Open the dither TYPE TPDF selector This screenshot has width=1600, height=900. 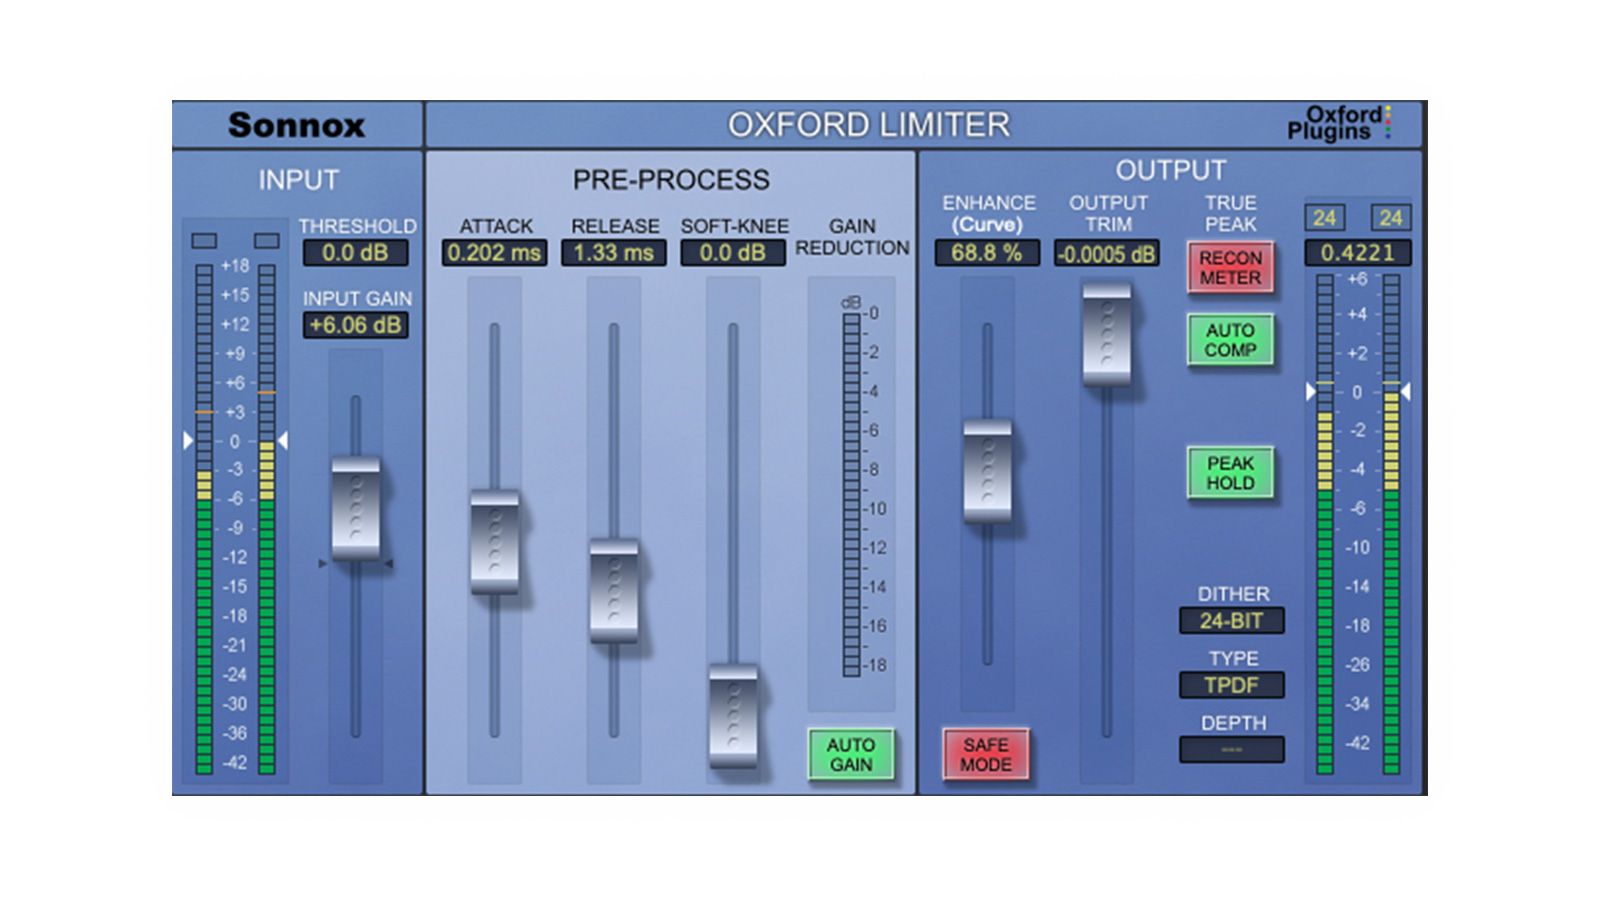(1232, 685)
